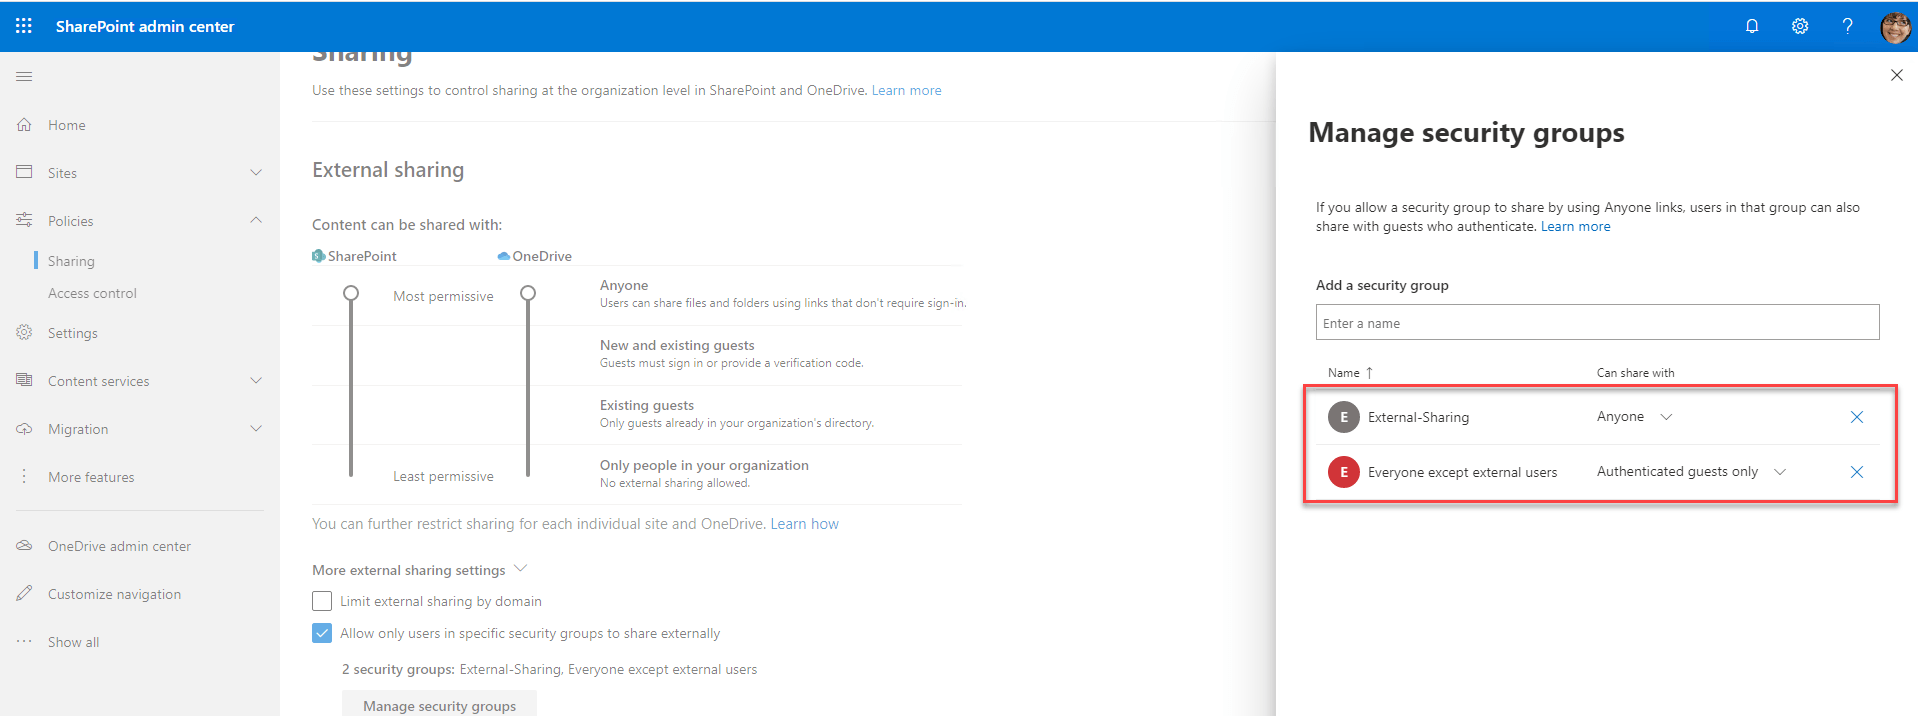Click Only people in your organization level
Viewport: 1918px width, 716px height.
704,465
